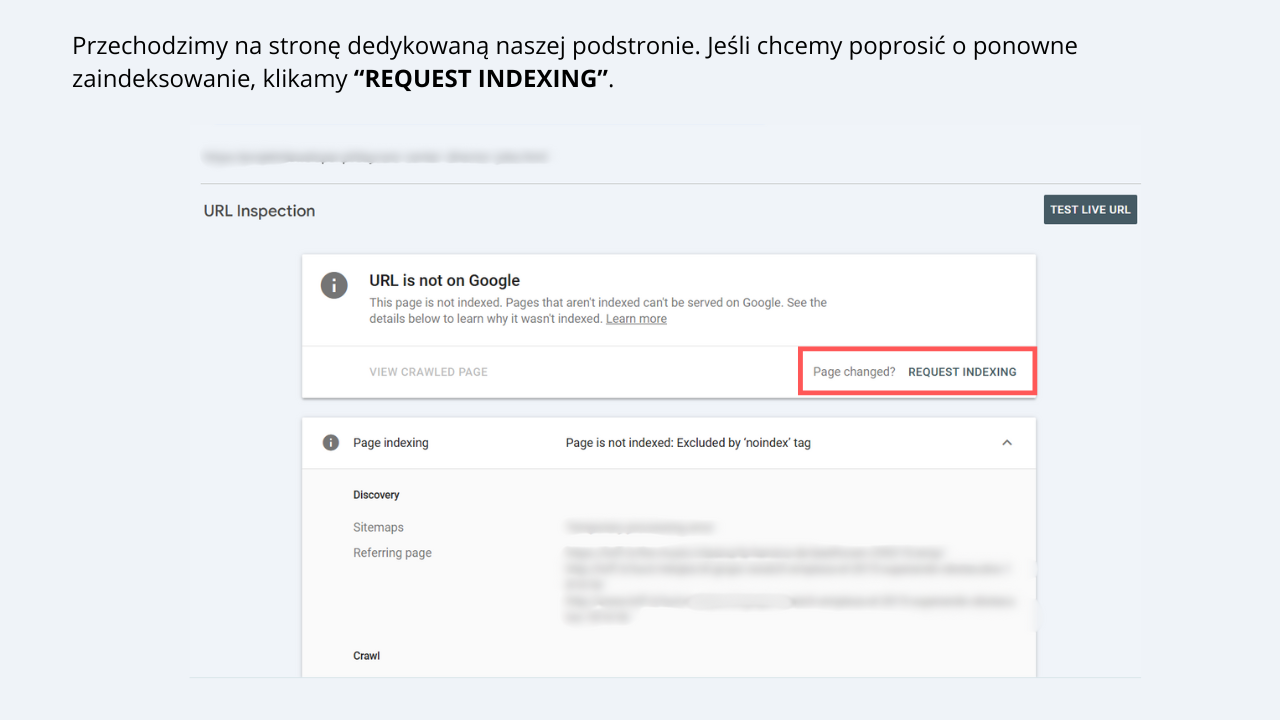Expand the Discovery details section
Image resolution: width=1280 pixels, height=720 pixels.
(x=376, y=494)
